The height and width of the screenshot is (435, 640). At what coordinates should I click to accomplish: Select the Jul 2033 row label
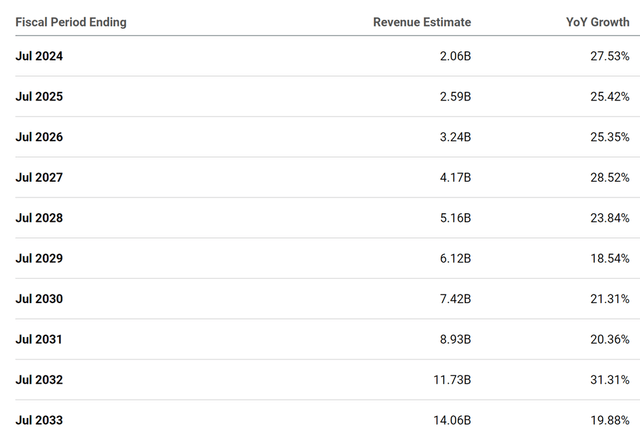[39, 420]
